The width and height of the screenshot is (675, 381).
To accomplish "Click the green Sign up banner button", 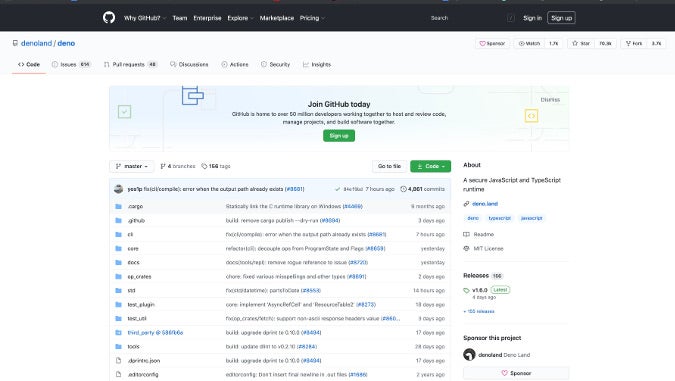I will [x=339, y=136].
